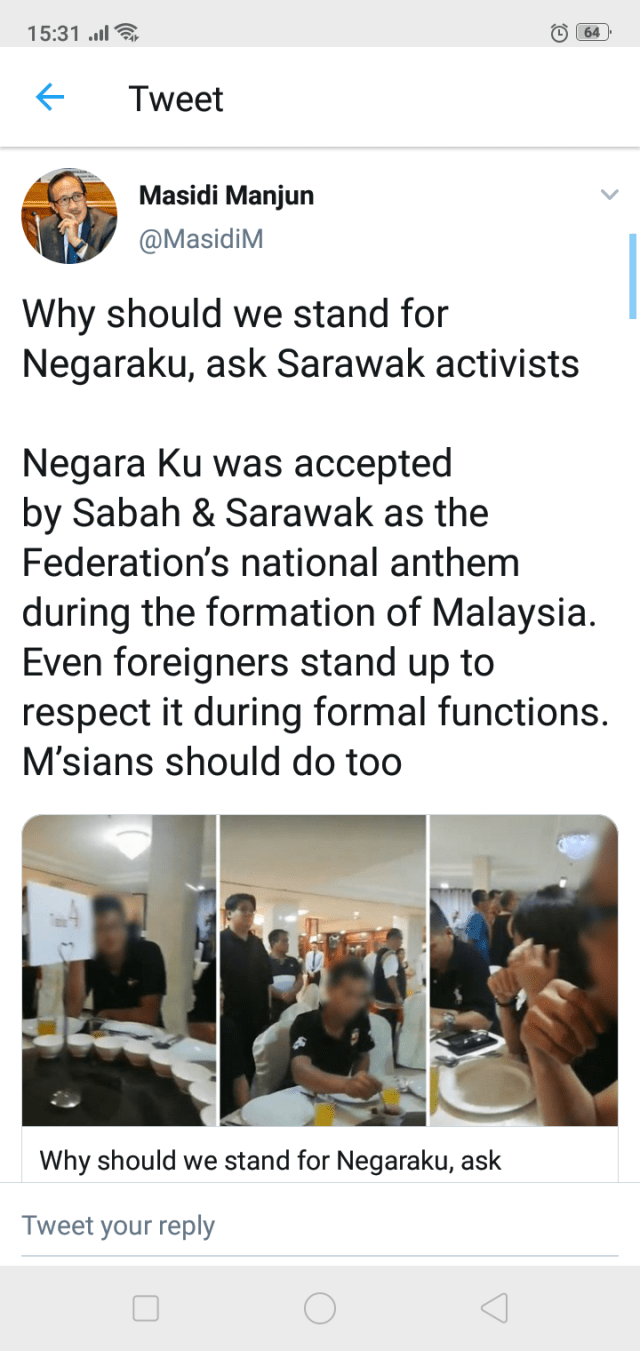Tap the Android home circle button
This screenshot has height=1351, width=640.
(320, 1308)
